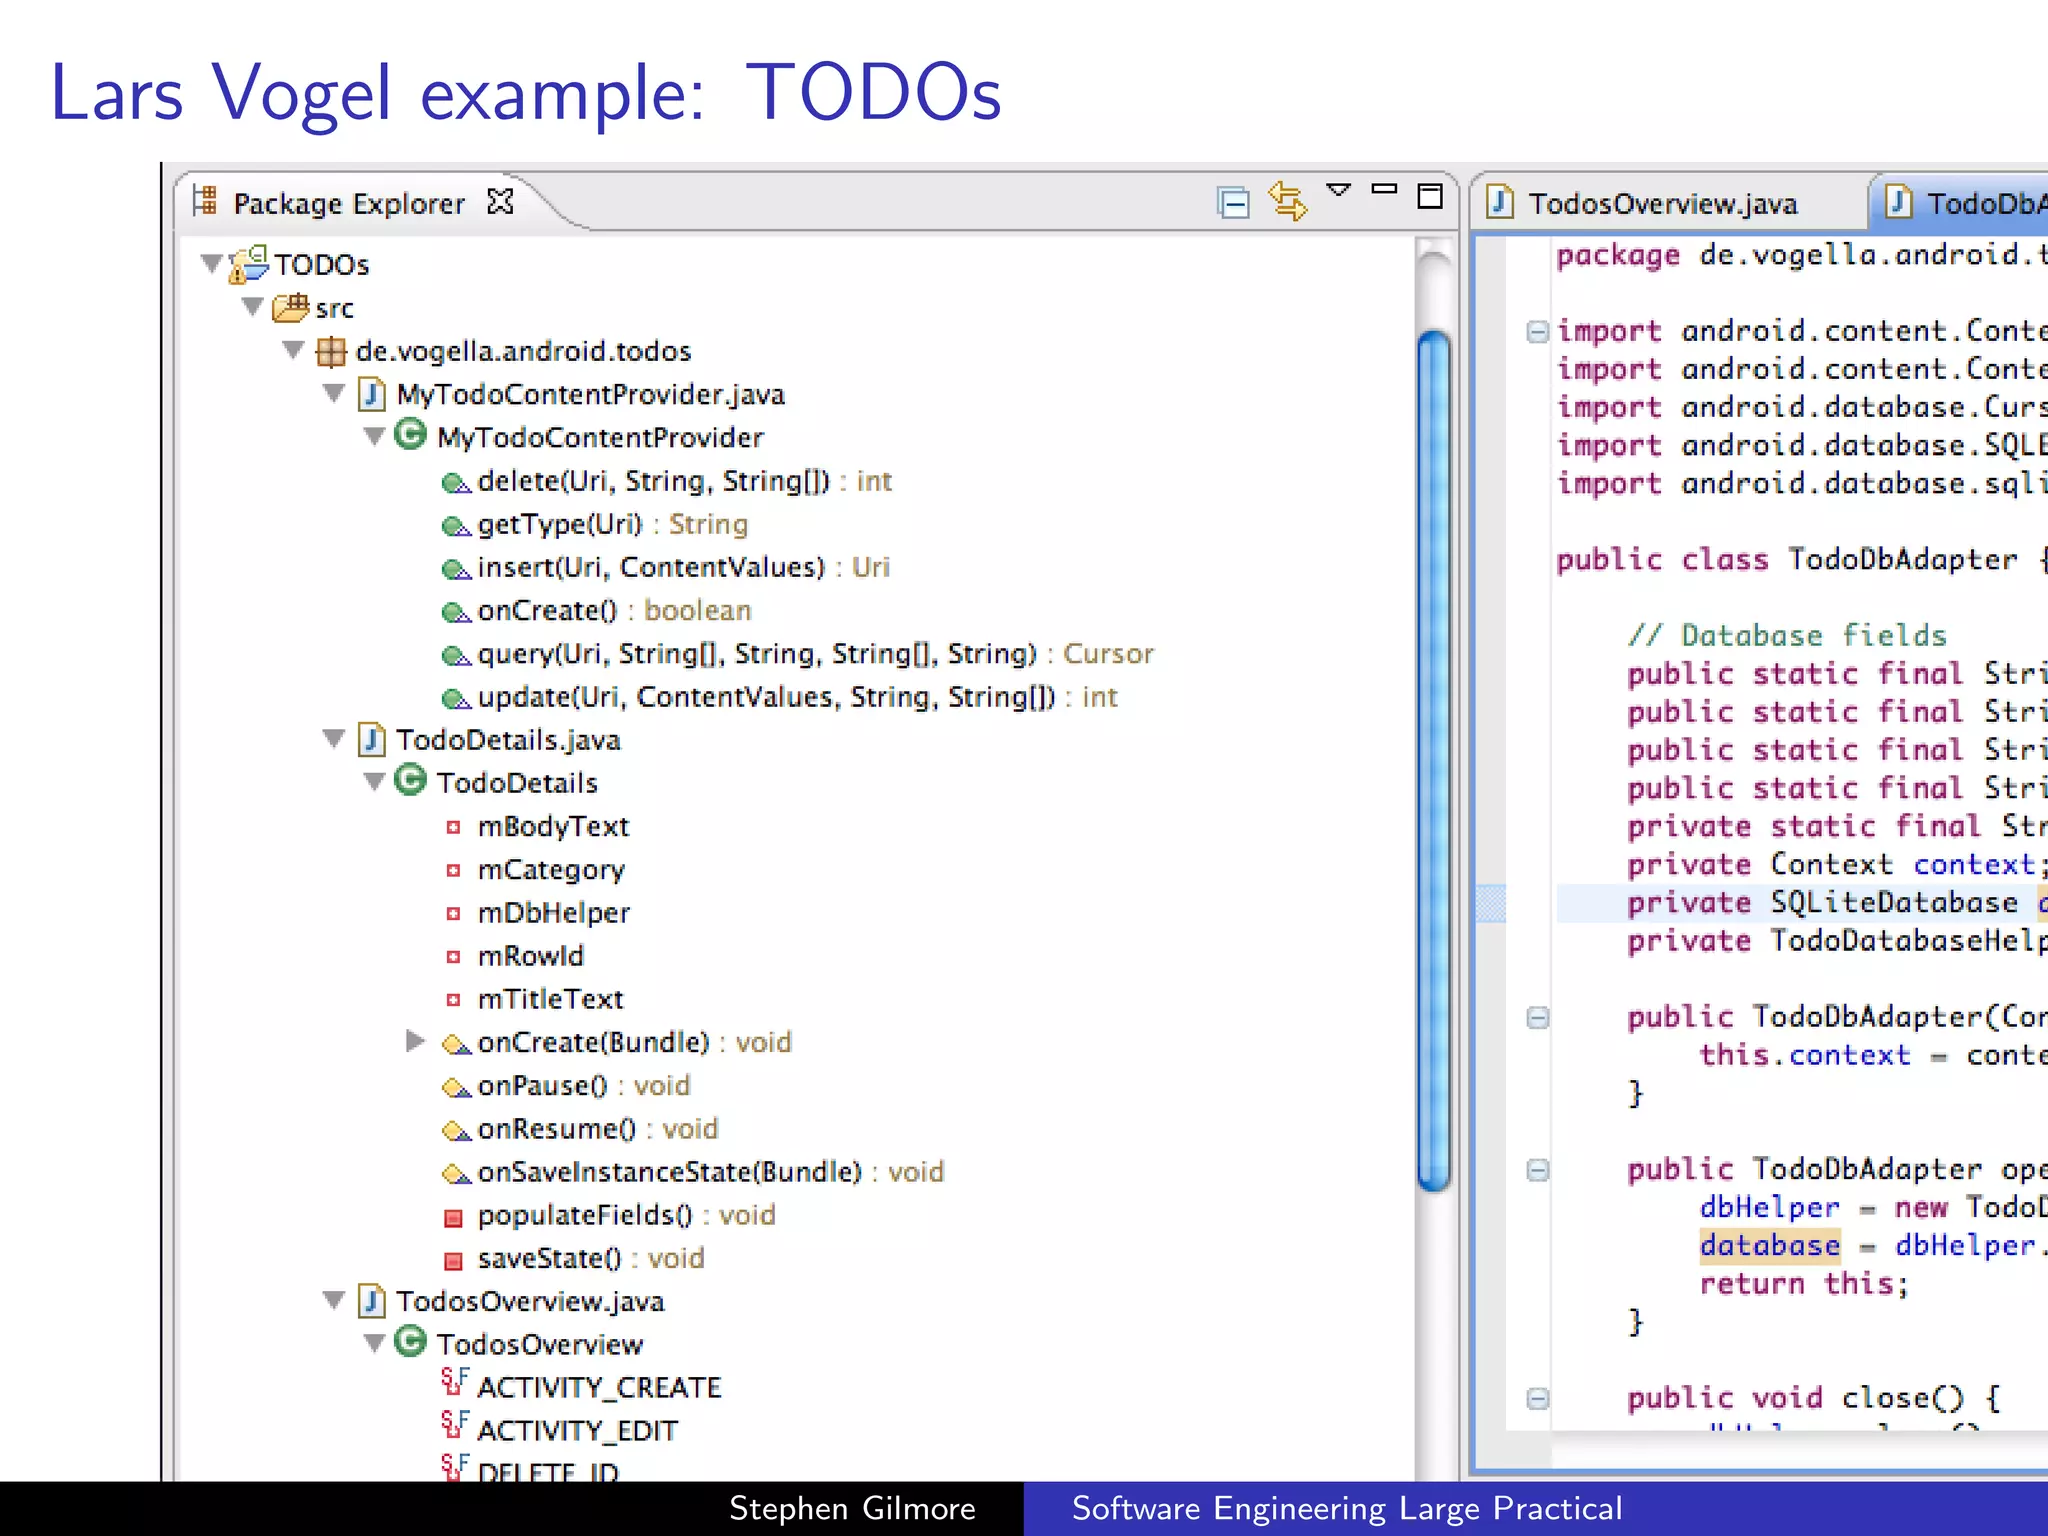The width and height of the screenshot is (2048, 1536).
Task: Click the private field icon beside mRowId
Action: click(x=454, y=956)
